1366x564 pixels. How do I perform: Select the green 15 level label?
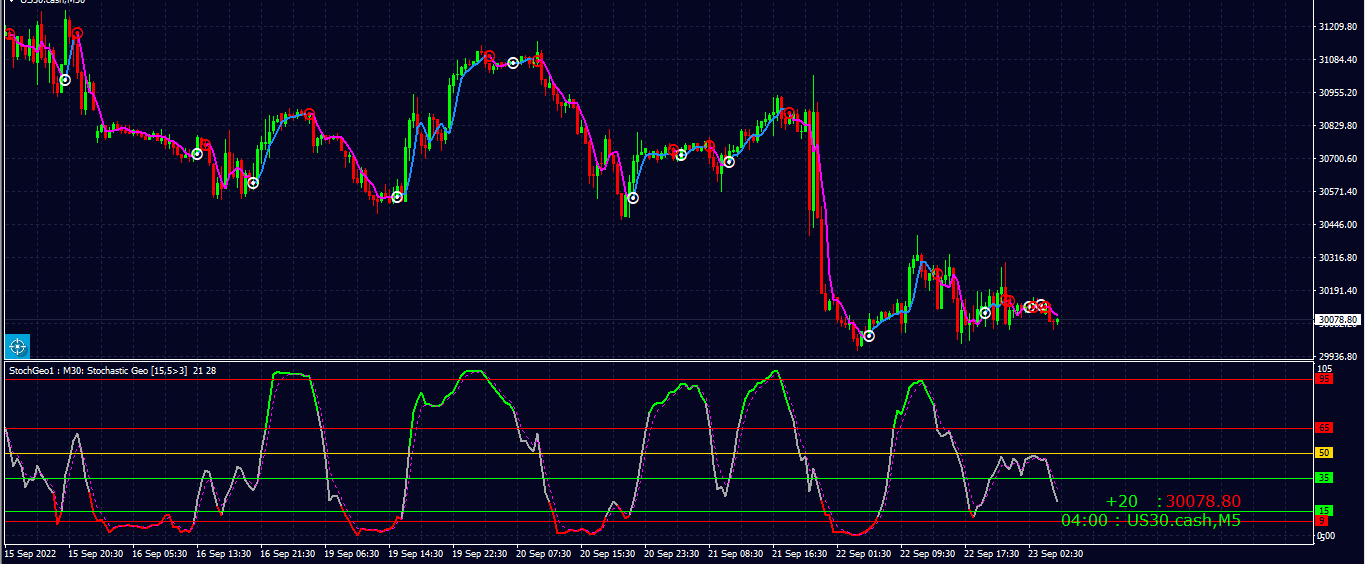coord(1323,511)
